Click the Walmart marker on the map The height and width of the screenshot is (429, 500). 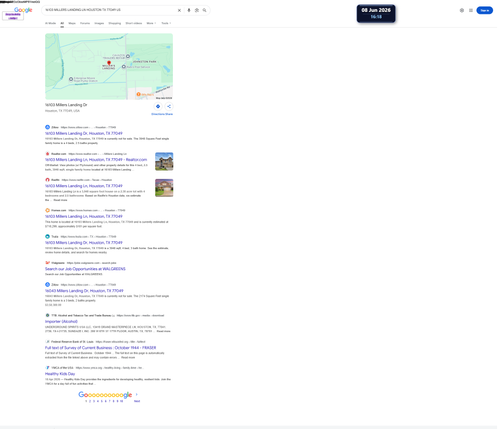coord(138,94)
